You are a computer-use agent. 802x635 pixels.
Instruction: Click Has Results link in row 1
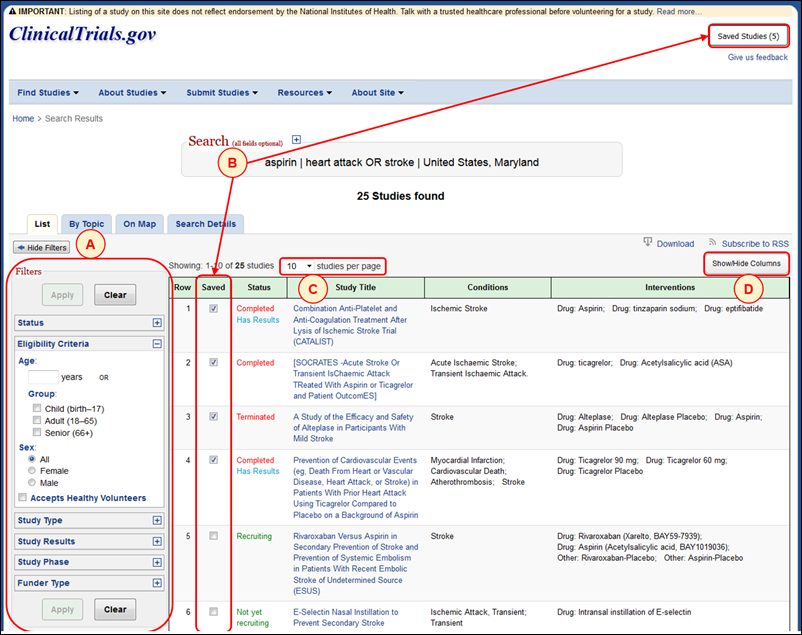258,320
